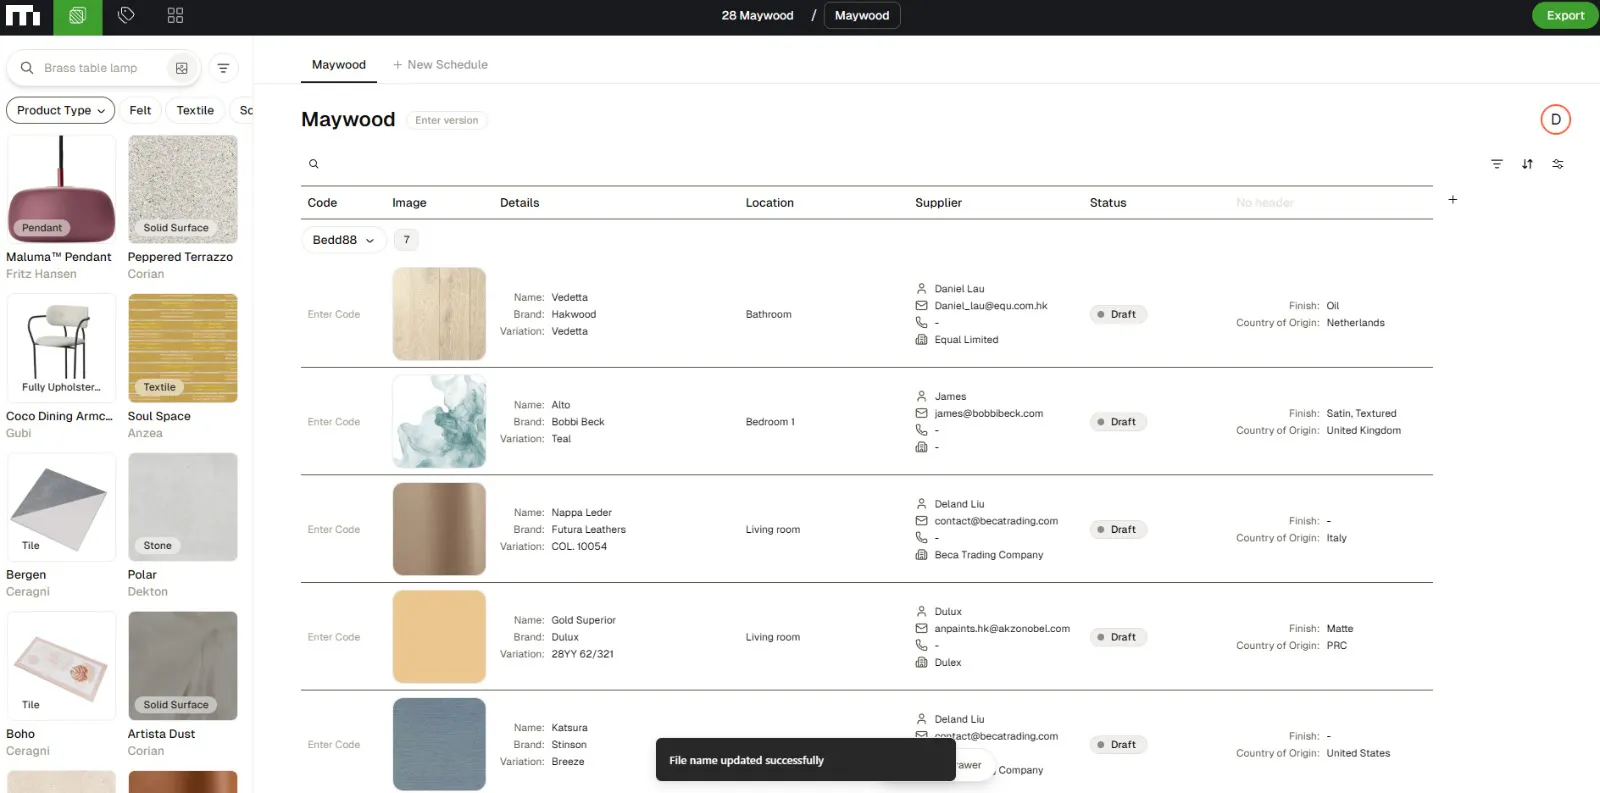Viewport: 1600px width, 793px height.
Task: Click the Katsura blue fabric swatch
Action: (439, 745)
